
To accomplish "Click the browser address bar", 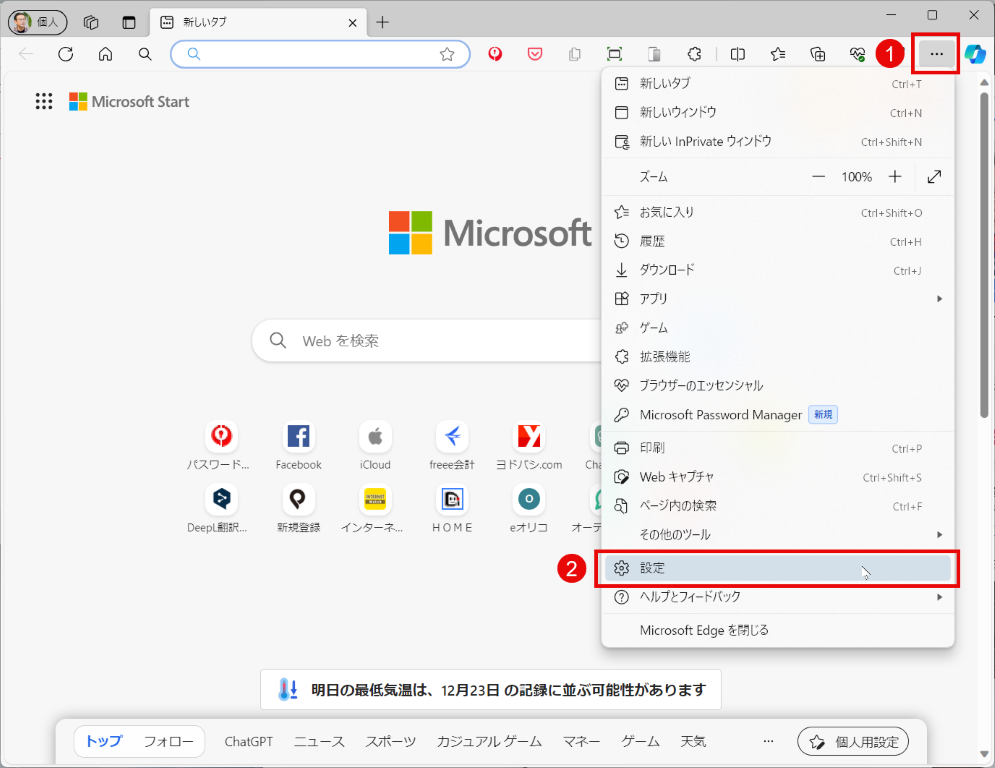I will tap(320, 54).
